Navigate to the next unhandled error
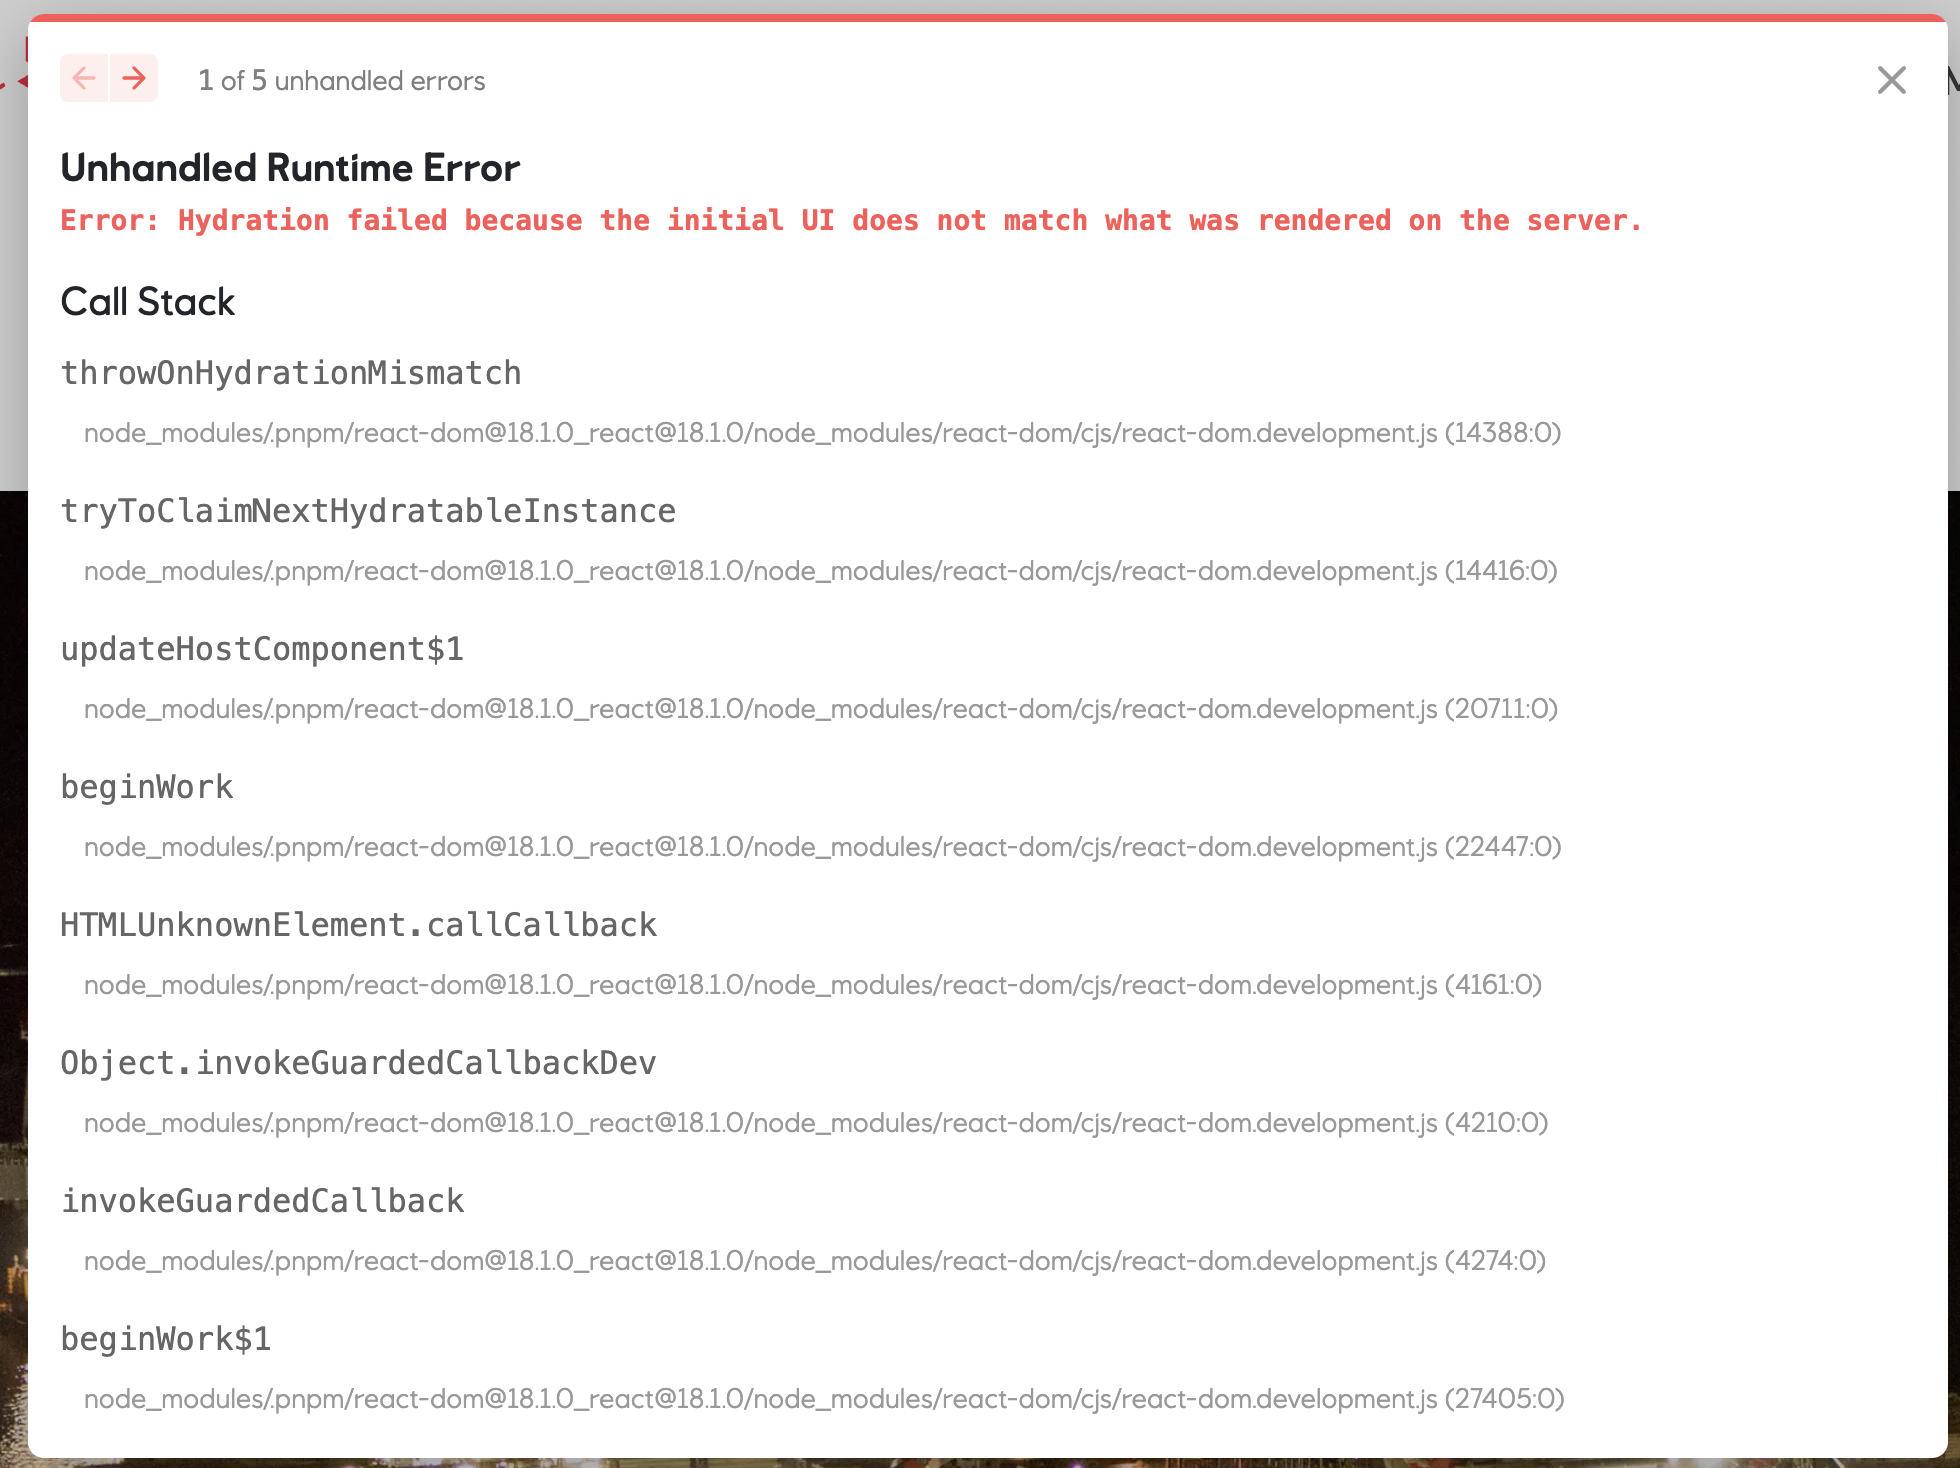 point(133,78)
